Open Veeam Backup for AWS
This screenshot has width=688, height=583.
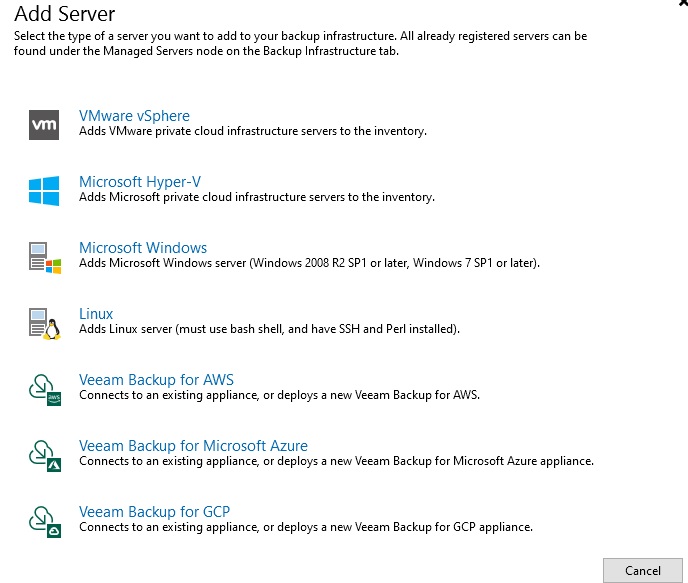pyautogui.click(x=156, y=380)
